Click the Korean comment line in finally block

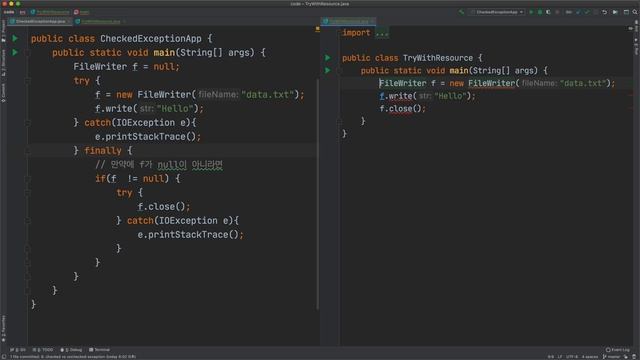point(159,165)
